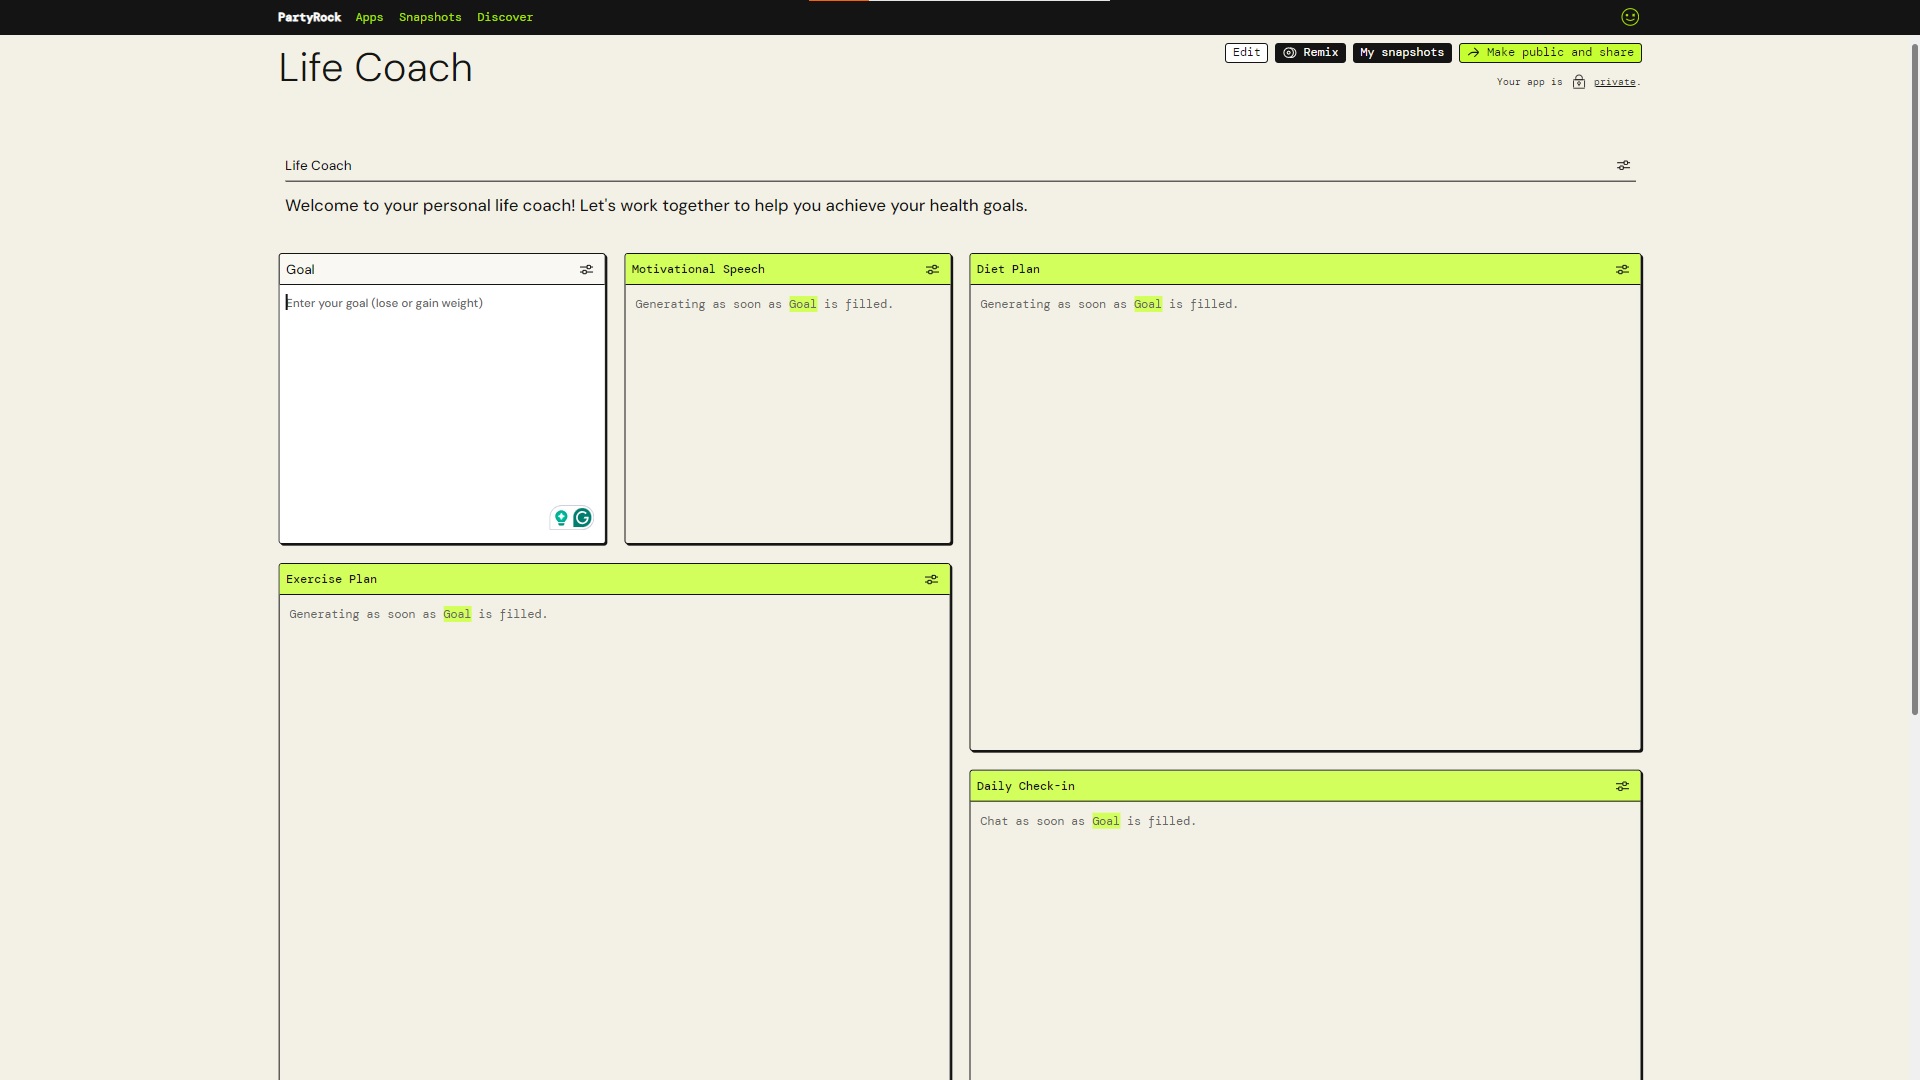Screen dimensions: 1920x1080
Task: Open settings icon on Life Coach header widget
Action: (1623, 166)
